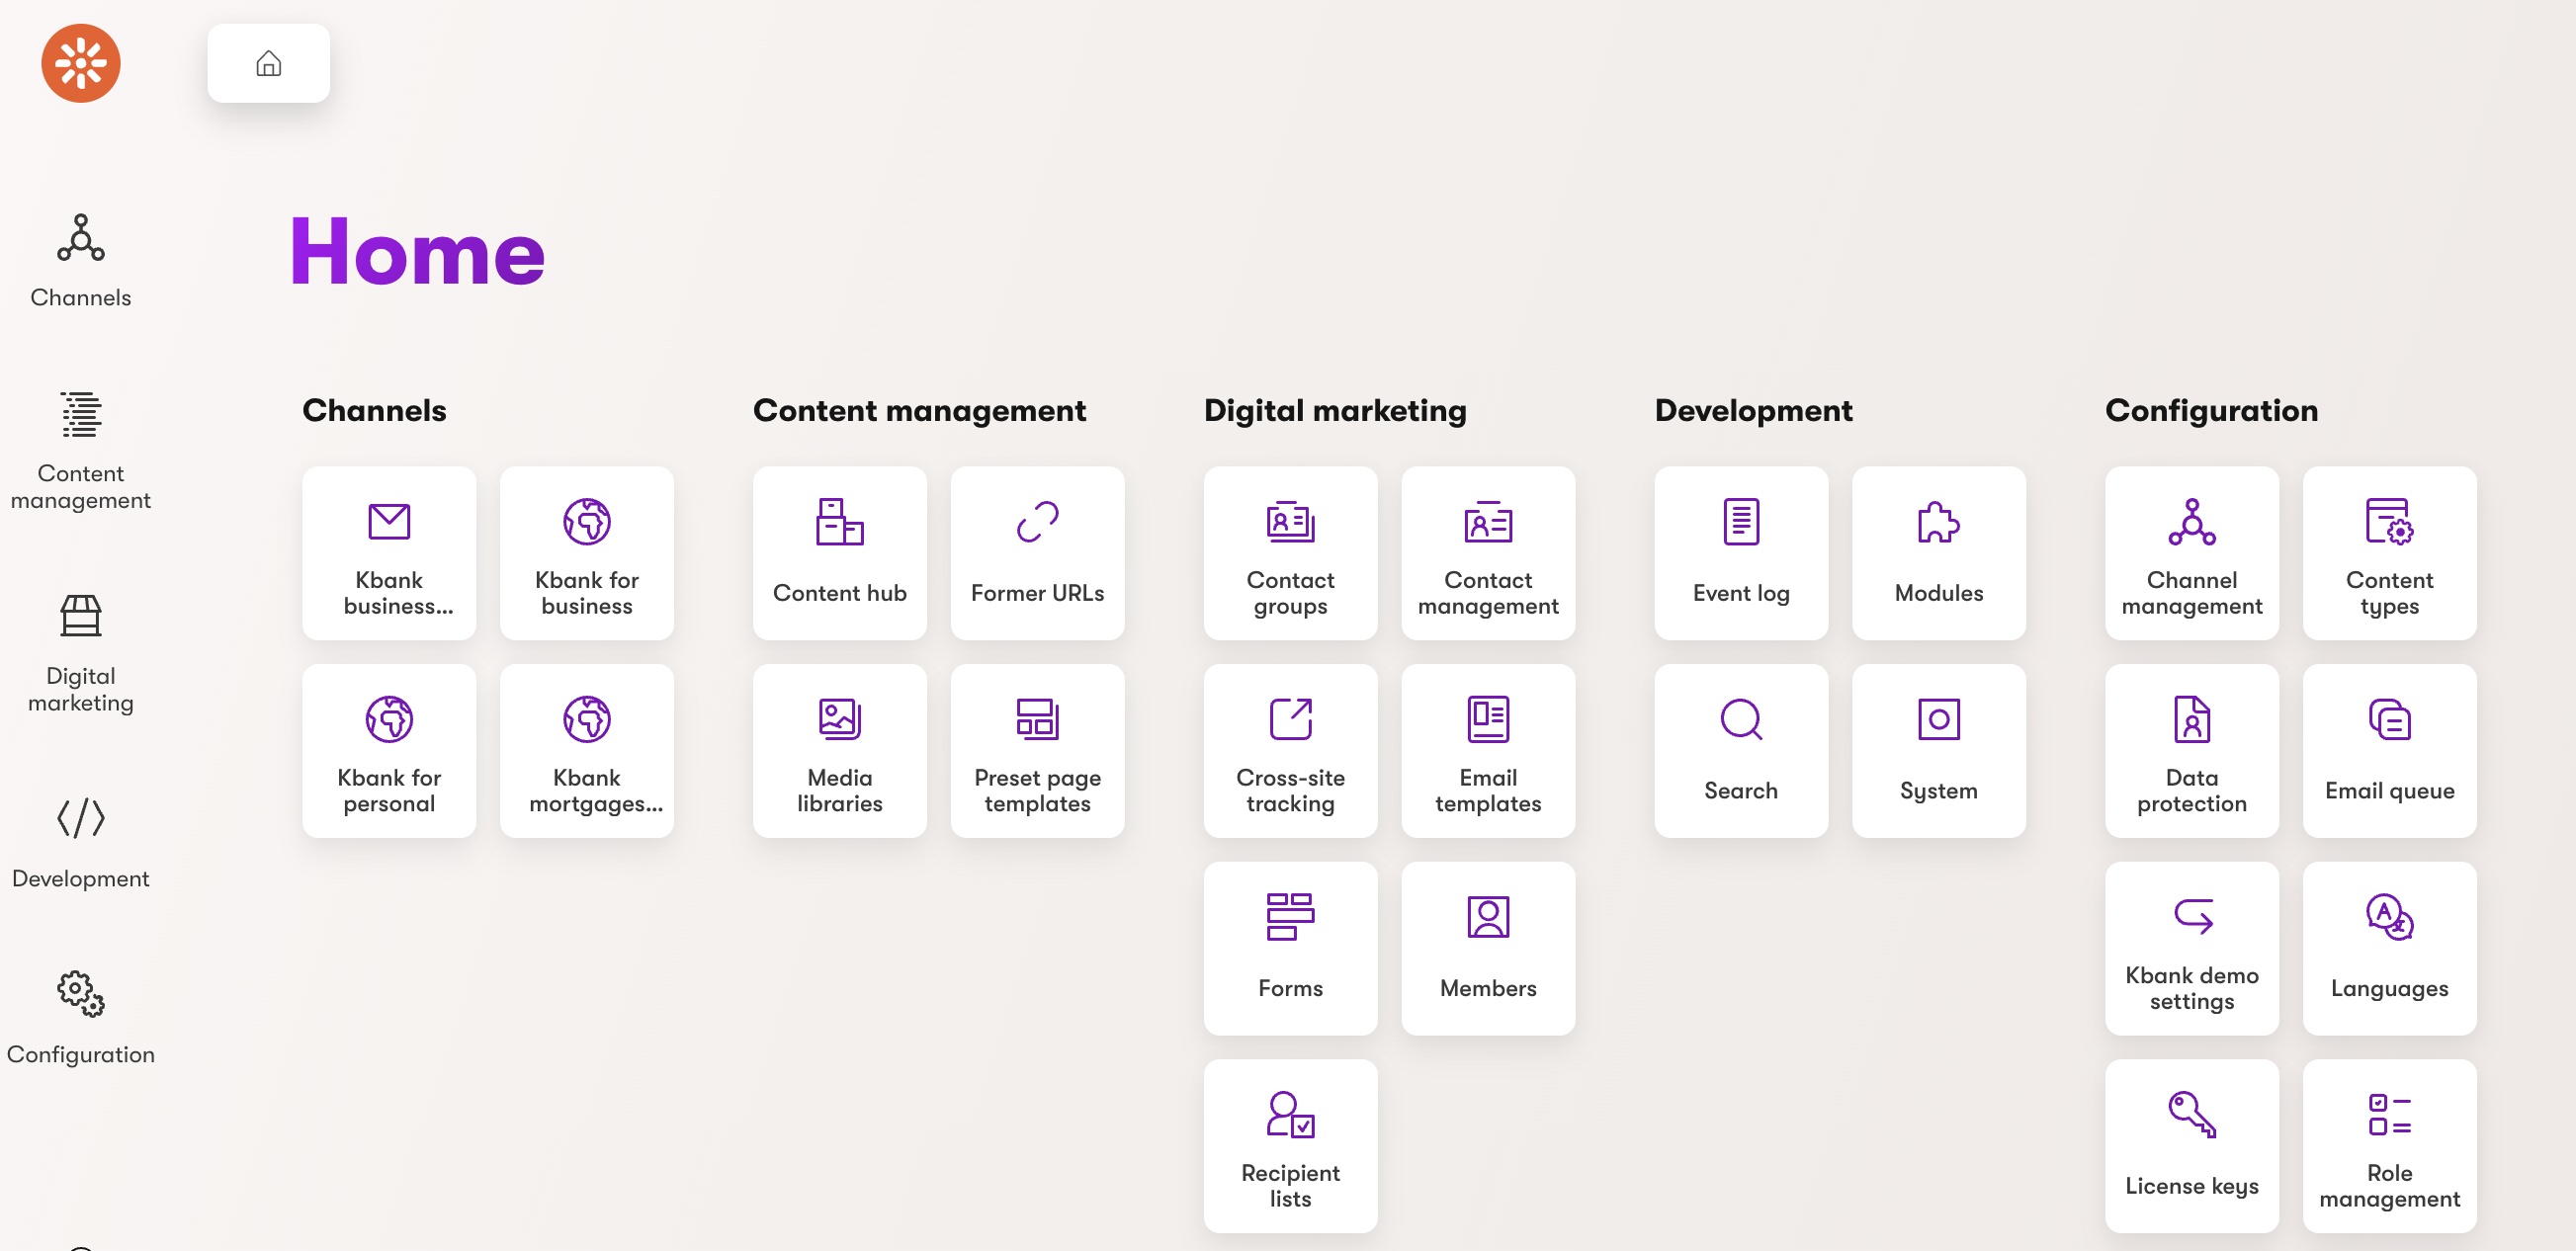The width and height of the screenshot is (2576, 1251).
Task: Open Configuration sidebar menu
Action: pyautogui.click(x=80, y=1017)
